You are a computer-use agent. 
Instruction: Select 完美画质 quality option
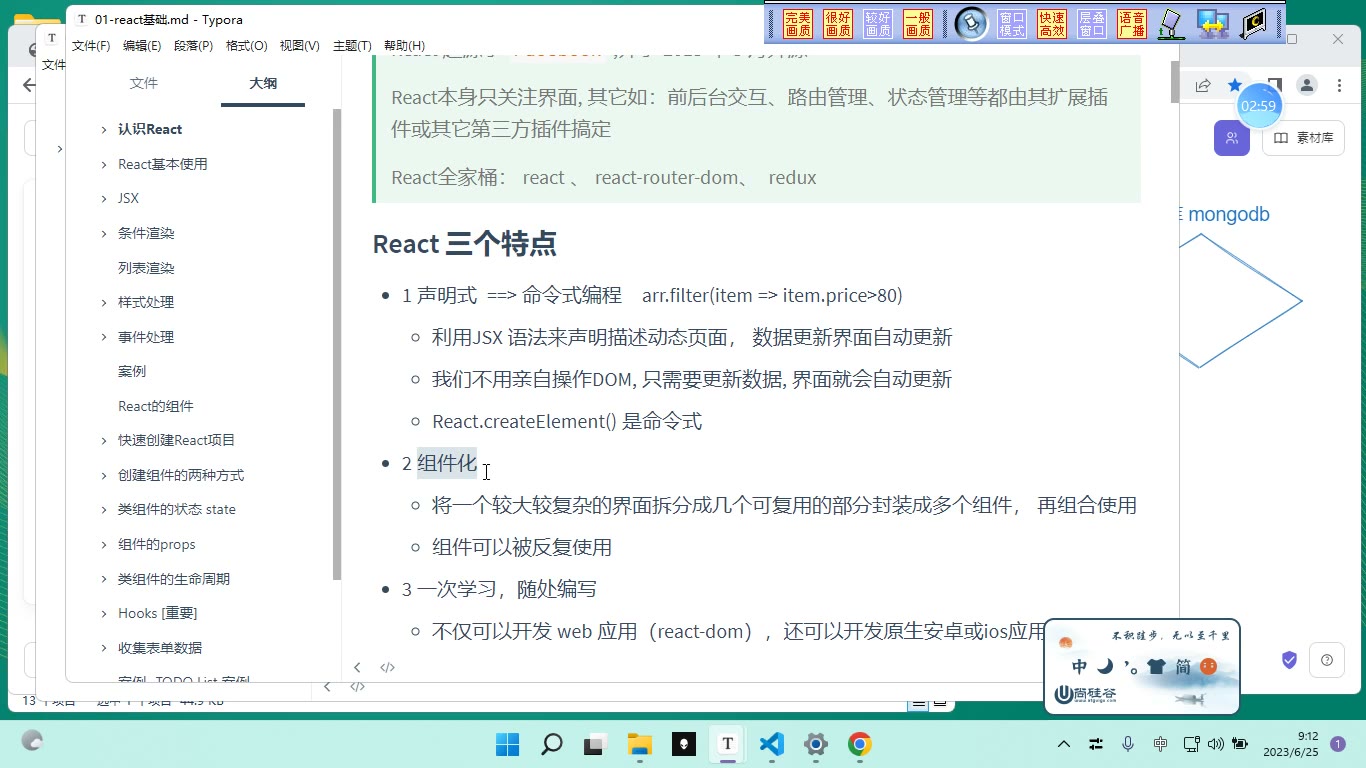click(798, 24)
